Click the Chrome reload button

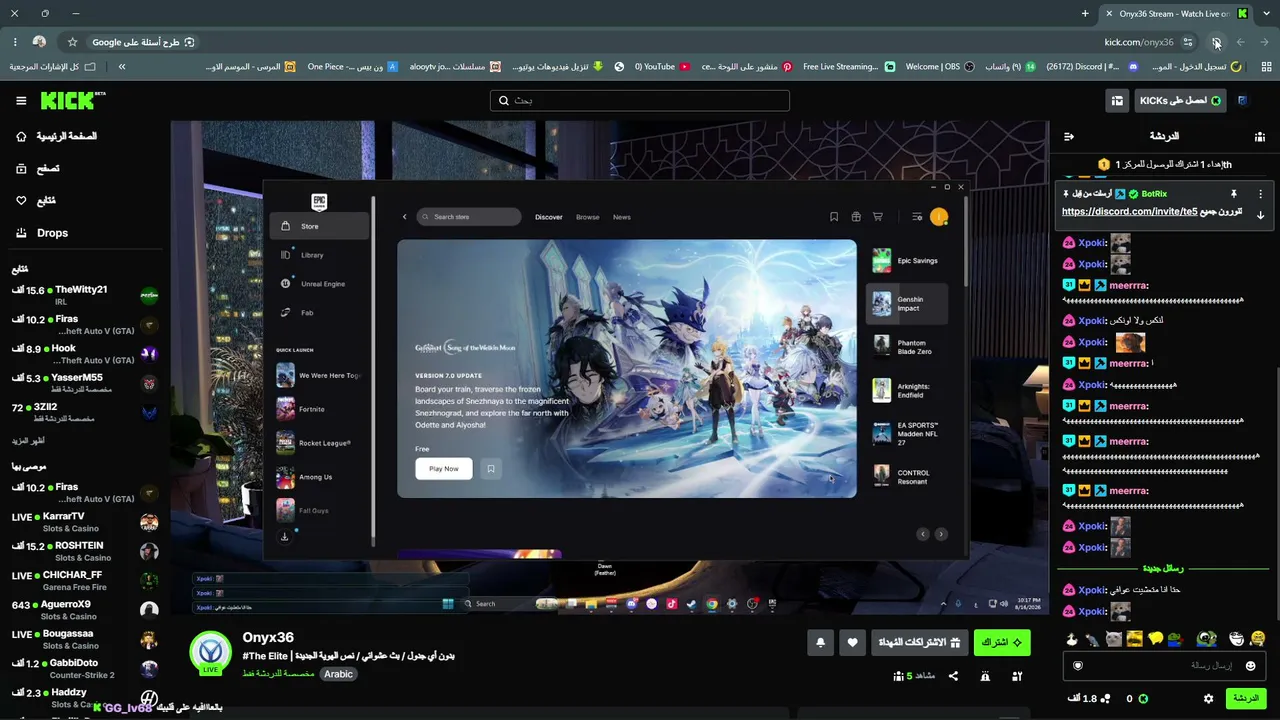click(1216, 42)
